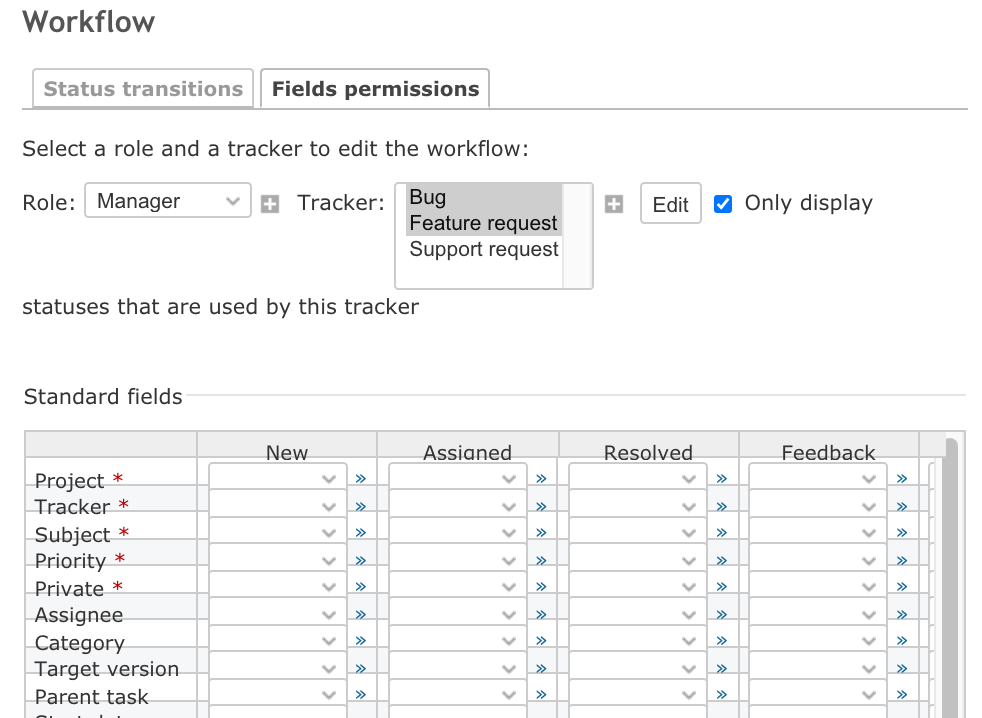The width and height of the screenshot is (982, 718).
Task: Open Project permission dropdown under New
Action: [x=277, y=478]
